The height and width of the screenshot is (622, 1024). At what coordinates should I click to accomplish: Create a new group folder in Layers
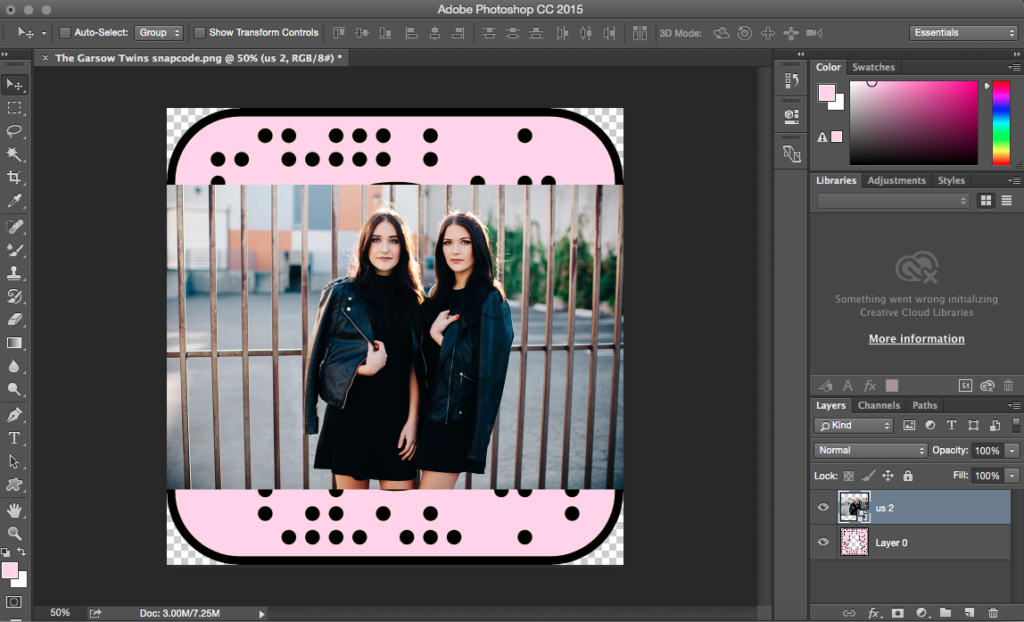coord(945,613)
